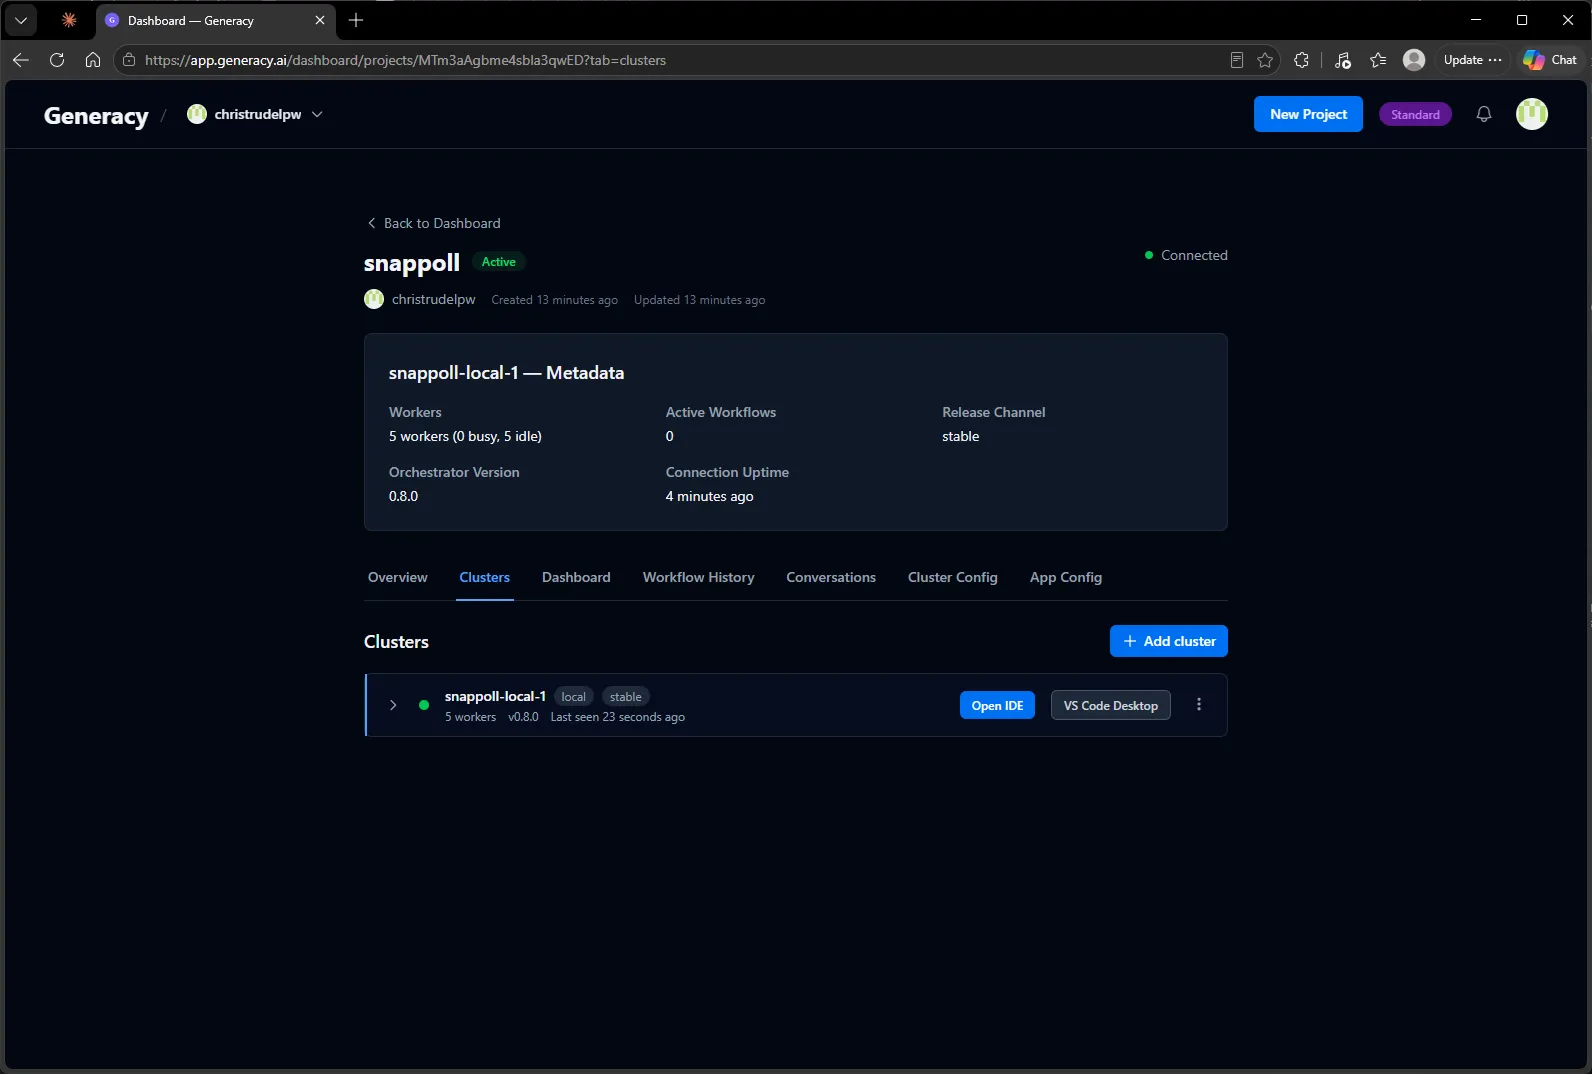The image size is (1592, 1074).
Task: Open new browser tab with plus icon
Action: 356,20
